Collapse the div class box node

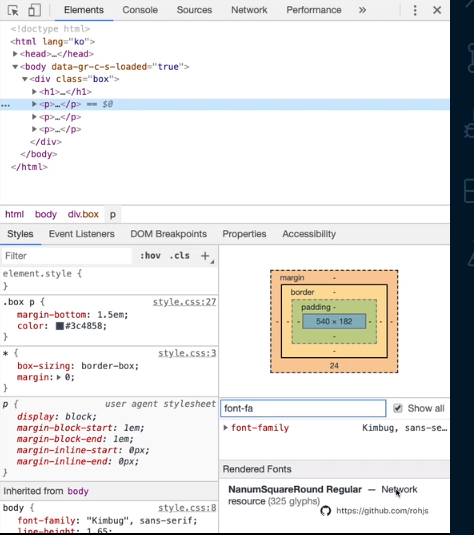click(25, 79)
